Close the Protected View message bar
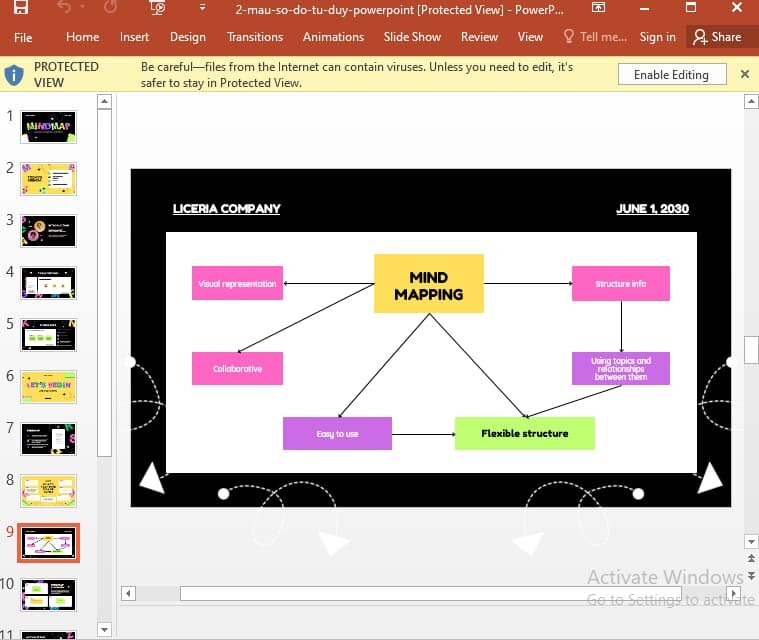 pos(745,74)
